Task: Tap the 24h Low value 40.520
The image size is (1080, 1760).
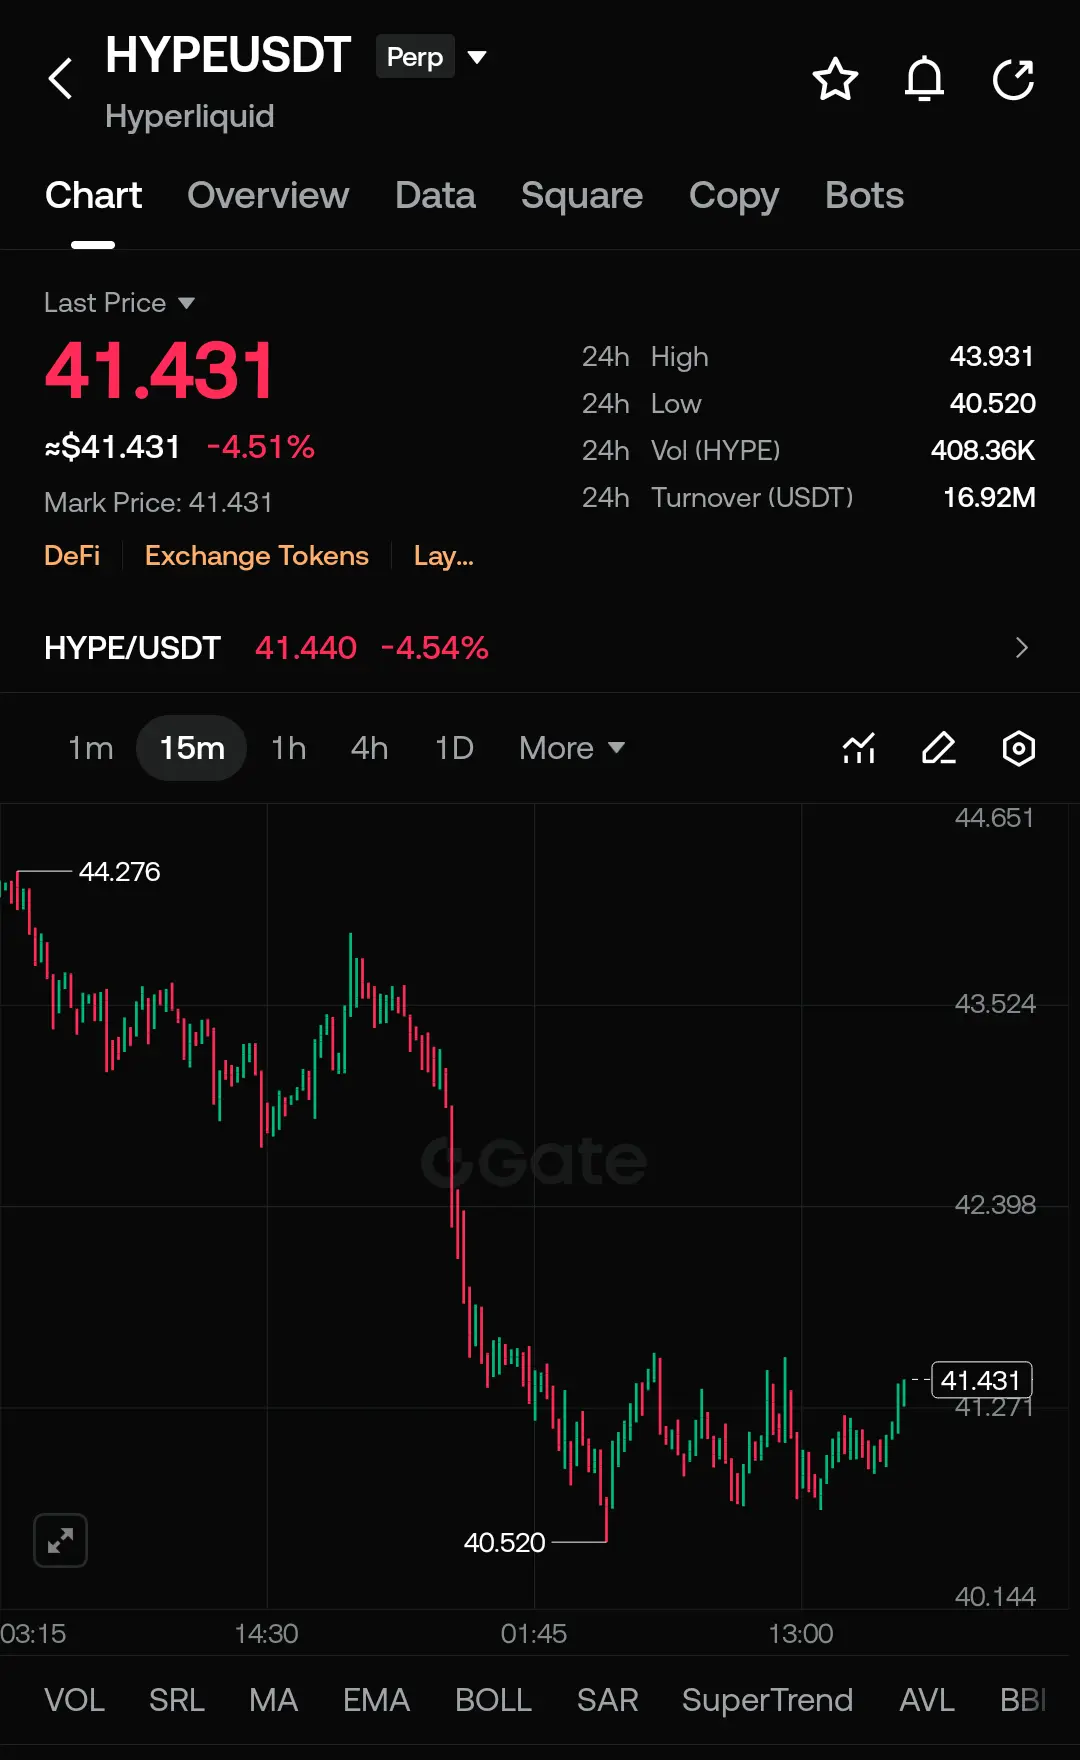Action: 992,404
